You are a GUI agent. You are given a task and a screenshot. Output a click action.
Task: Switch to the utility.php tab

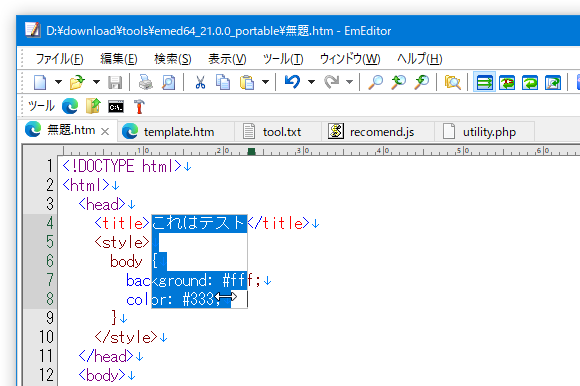[x=484, y=132]
